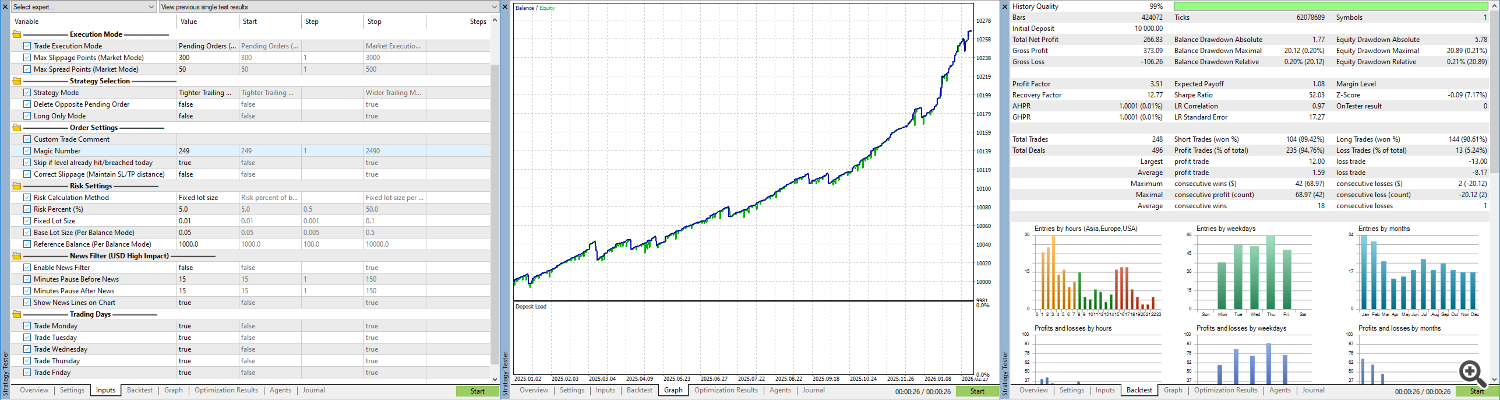
Task: Click the Deposit Load label under the graph
Action: pos(532,306)
